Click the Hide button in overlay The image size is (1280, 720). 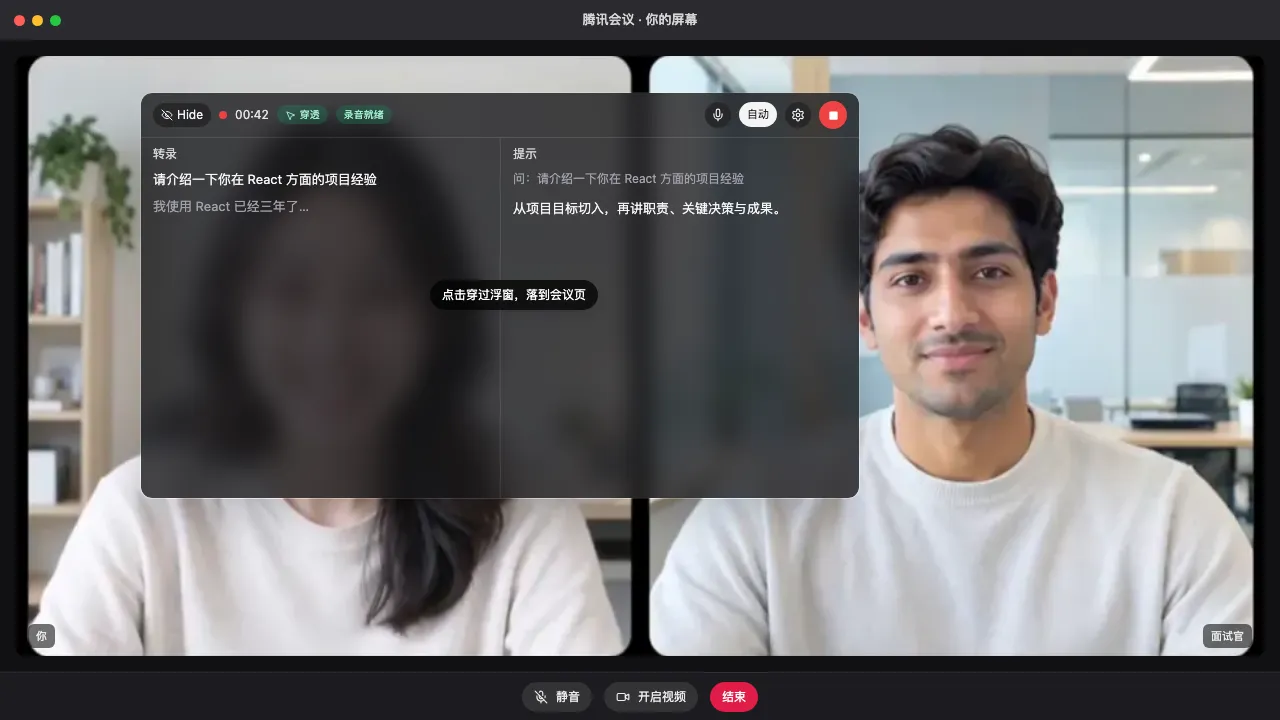tap(182, 115)
